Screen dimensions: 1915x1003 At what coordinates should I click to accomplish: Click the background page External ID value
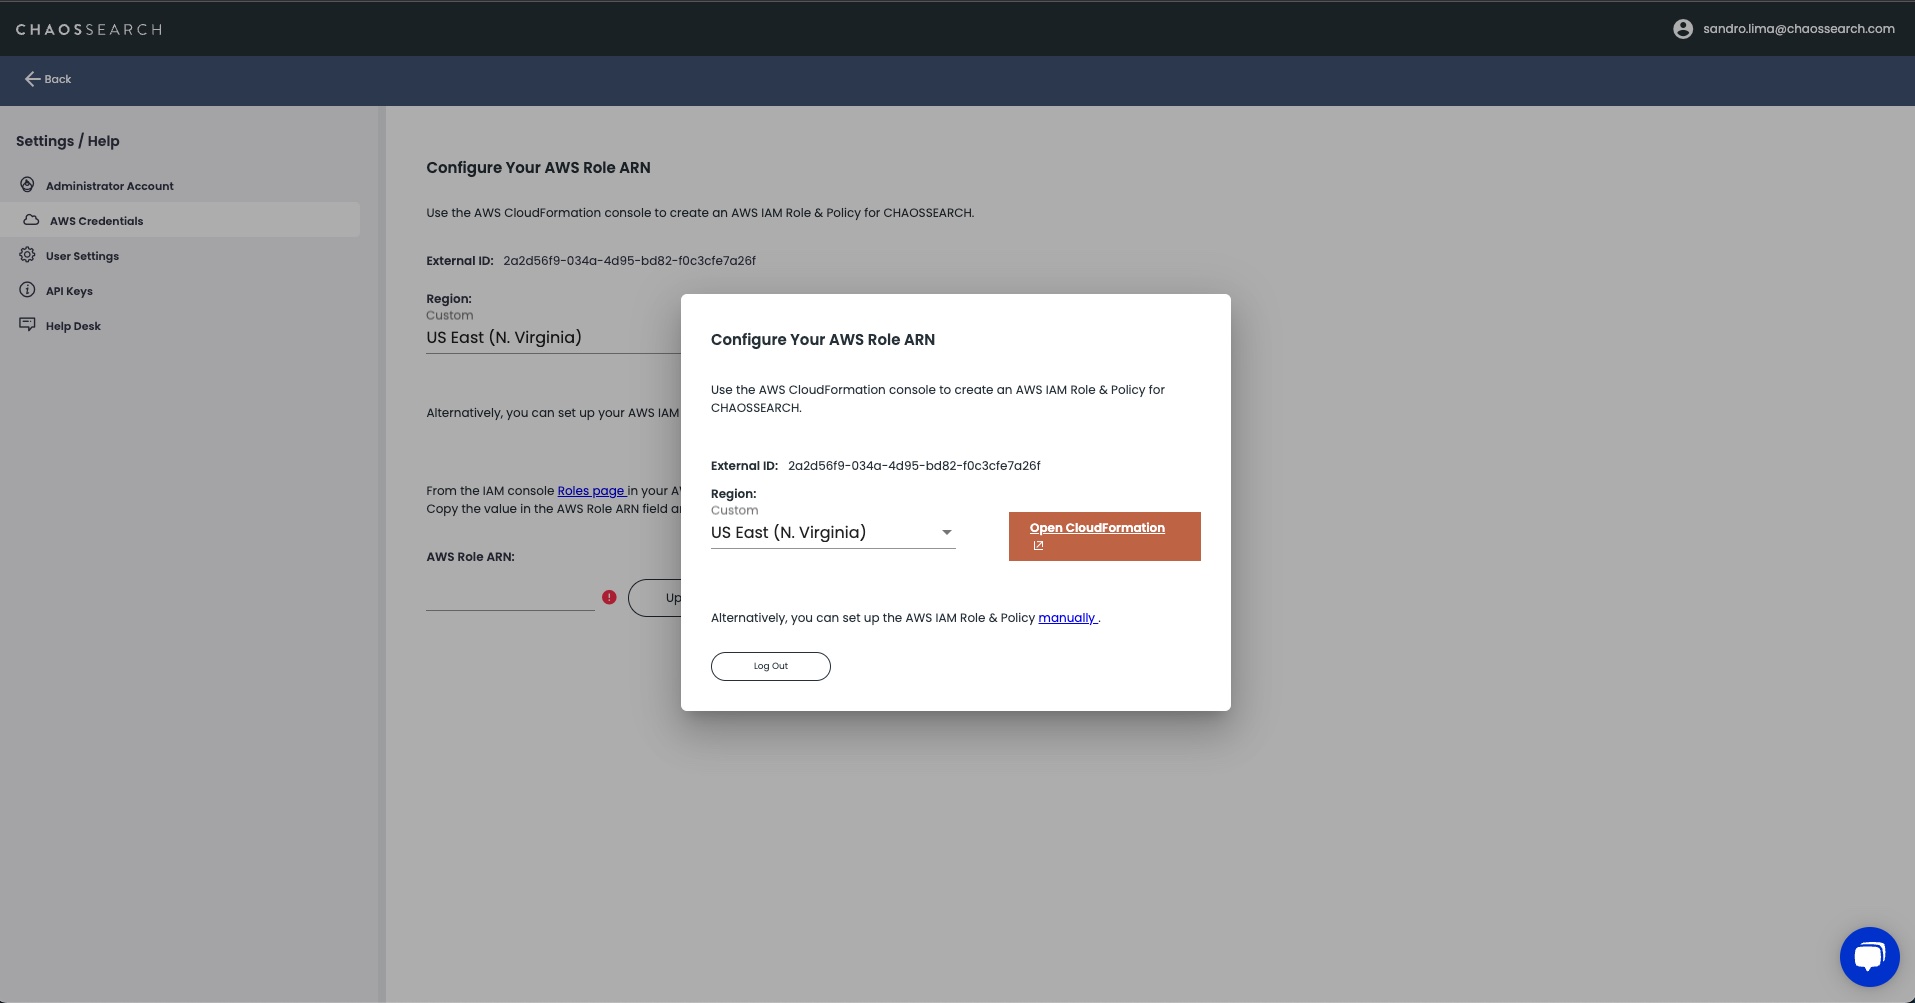point(629,261)
